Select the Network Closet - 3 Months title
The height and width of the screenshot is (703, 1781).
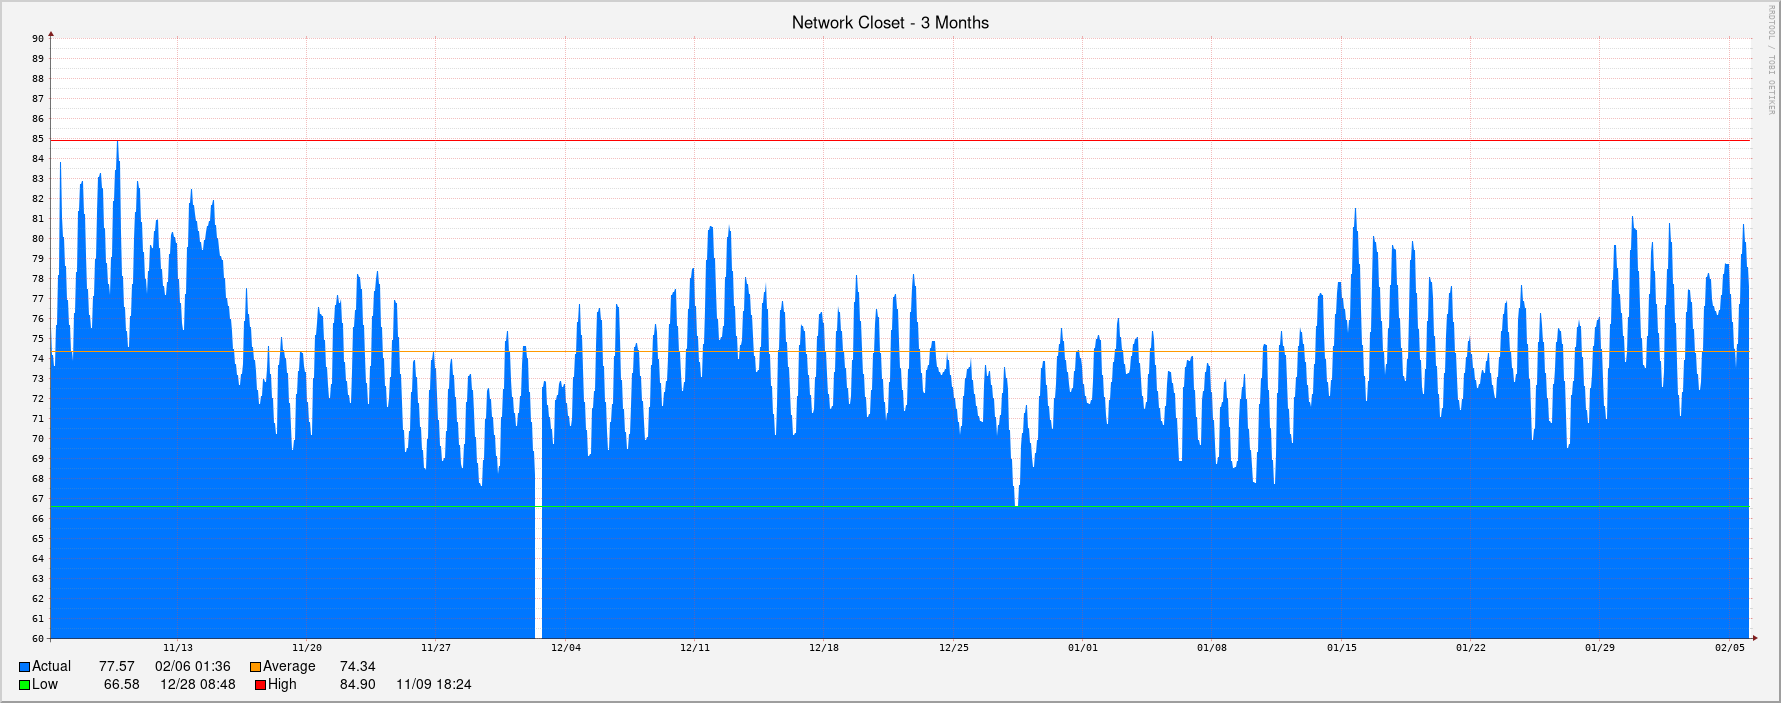pyautogui.click(x=890, y=22)
